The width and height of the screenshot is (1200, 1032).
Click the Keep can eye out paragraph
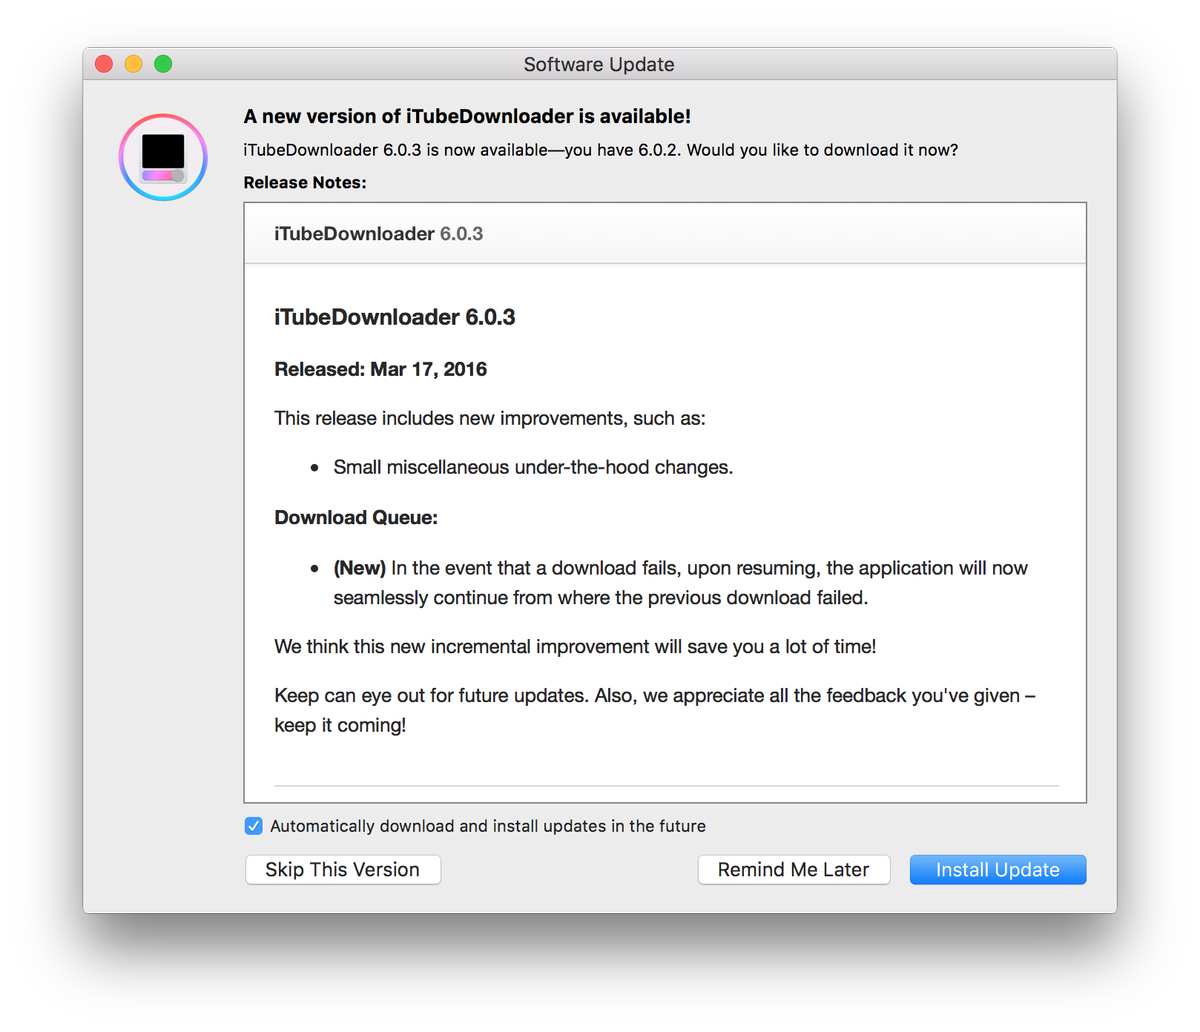(x=655, y=710)
